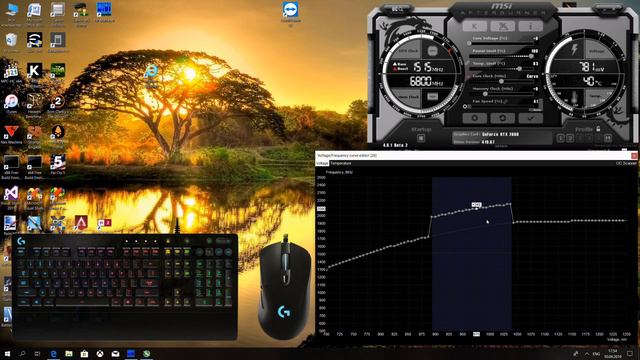Select the iTunes desktop shortcut

pyautogui.click(x=11, y=104)
